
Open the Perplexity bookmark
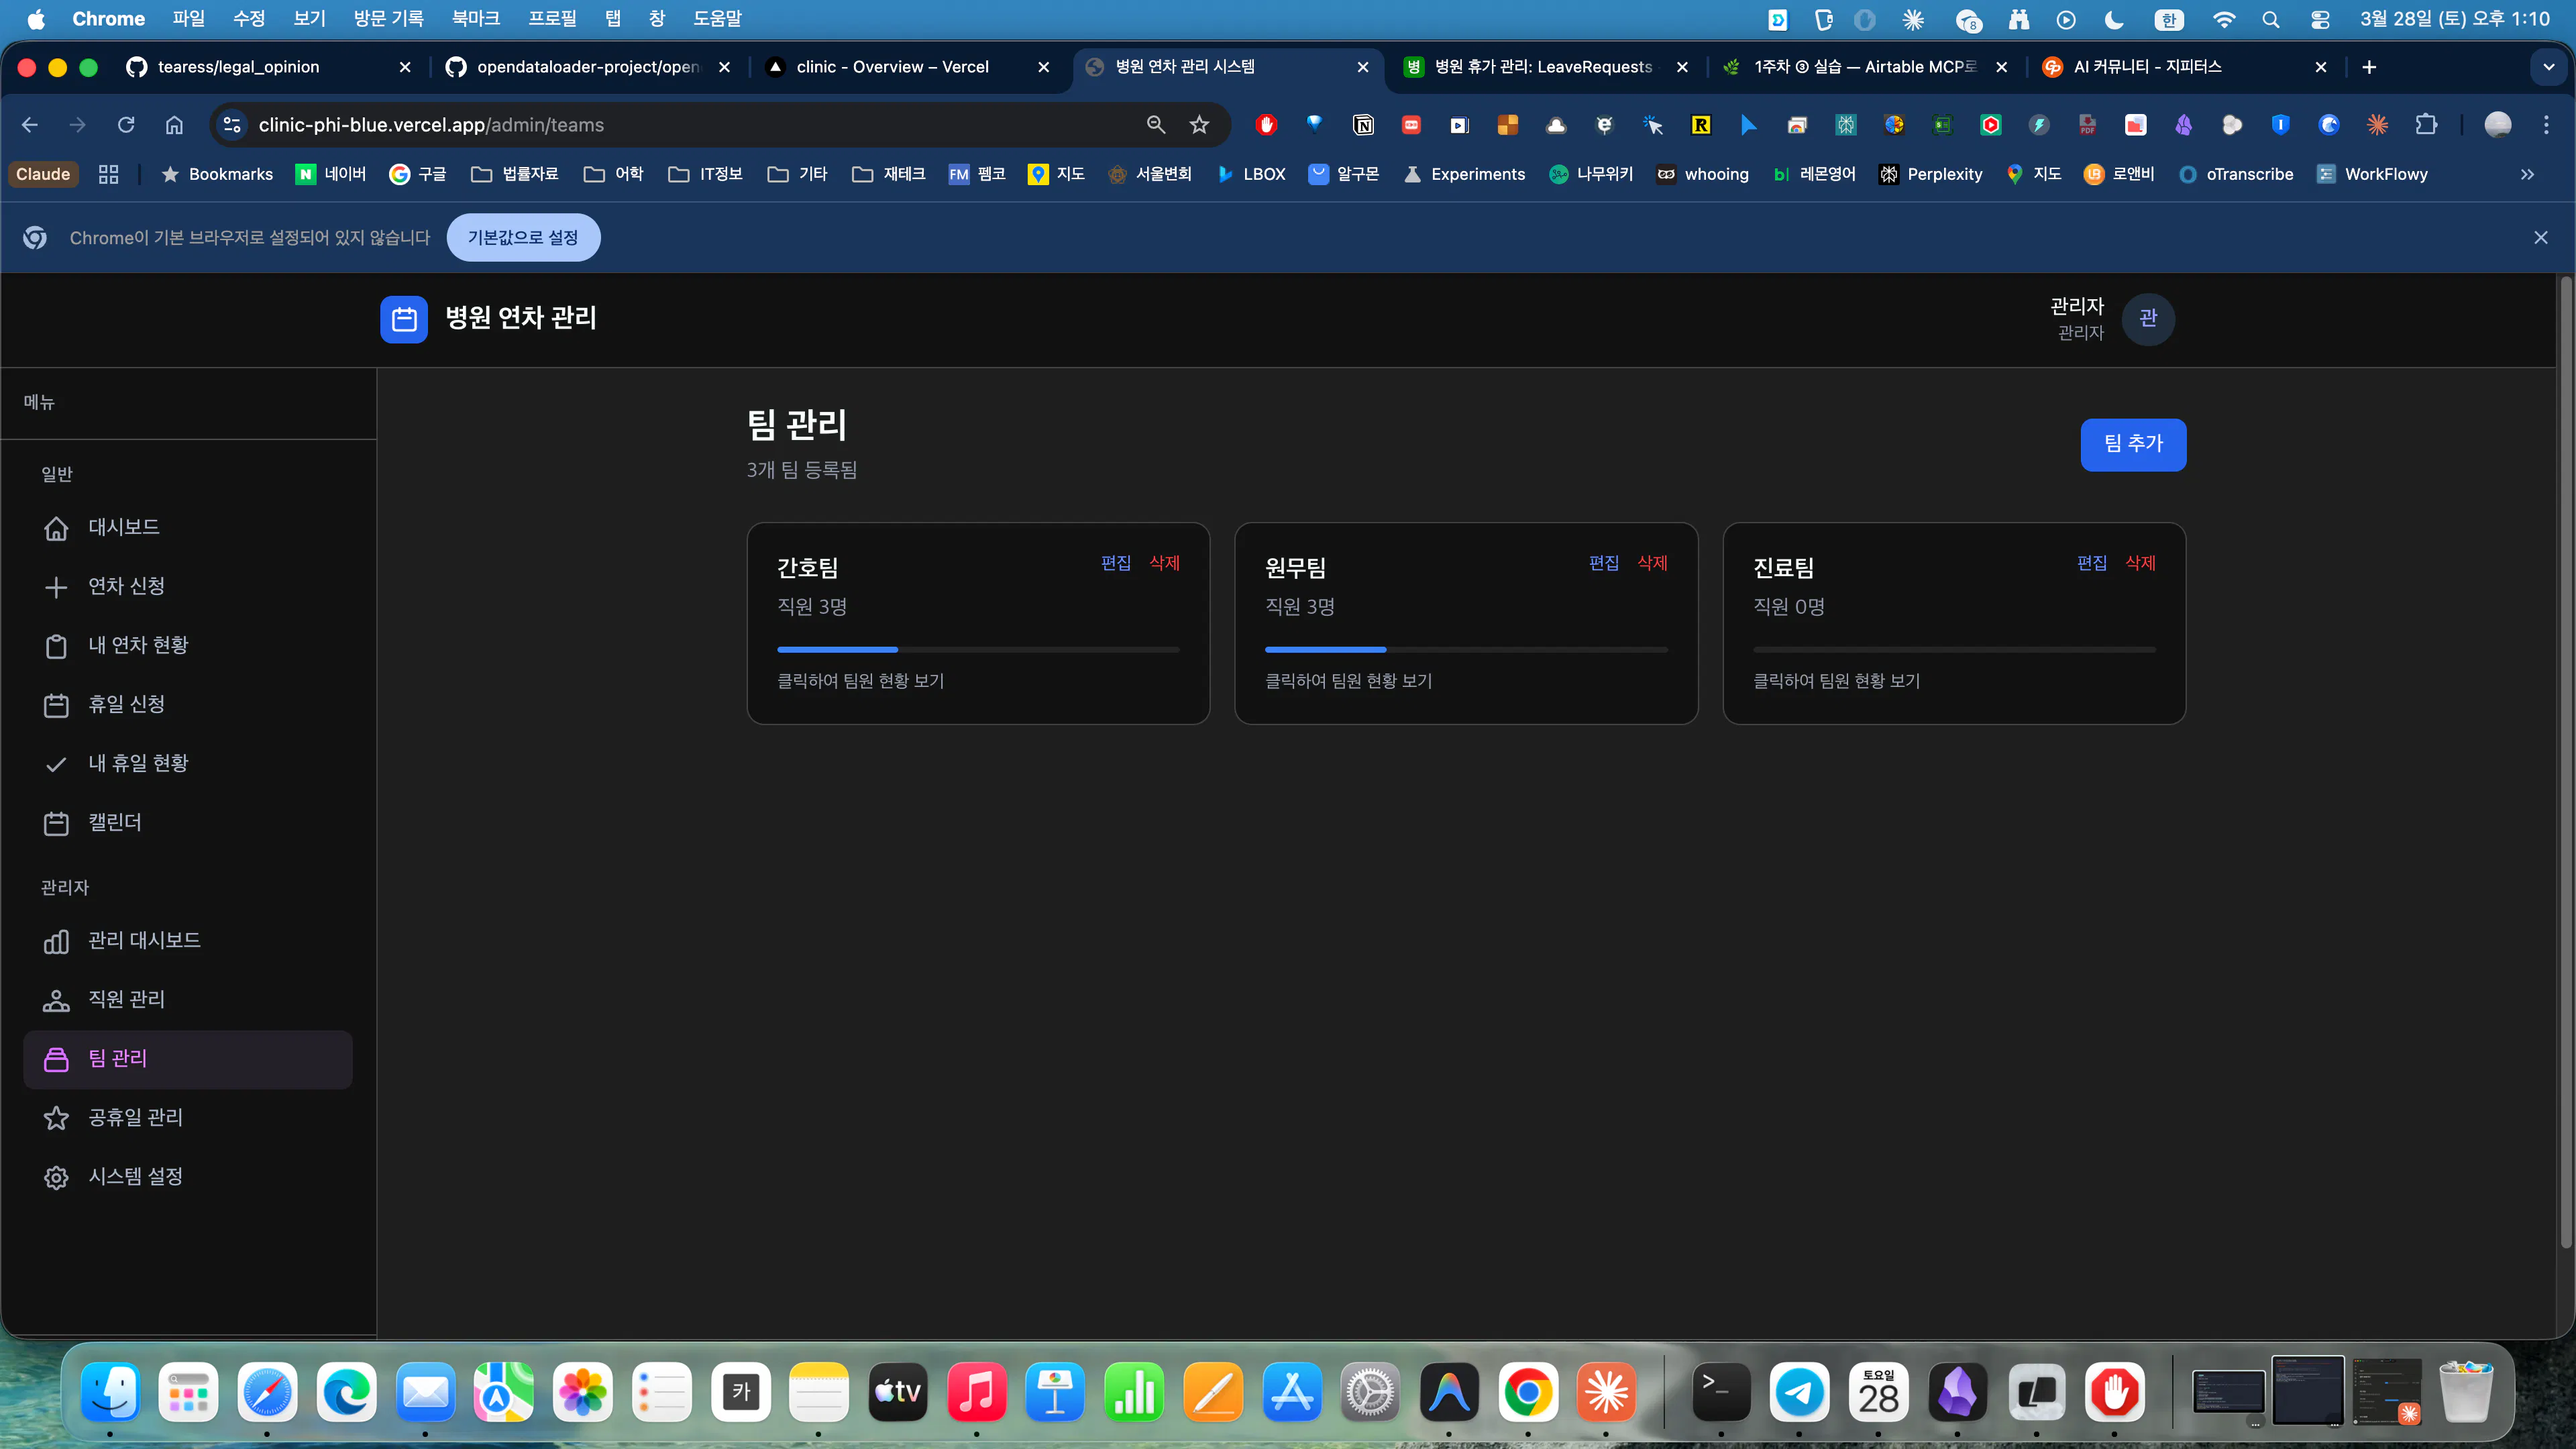tap(1931, 174)
